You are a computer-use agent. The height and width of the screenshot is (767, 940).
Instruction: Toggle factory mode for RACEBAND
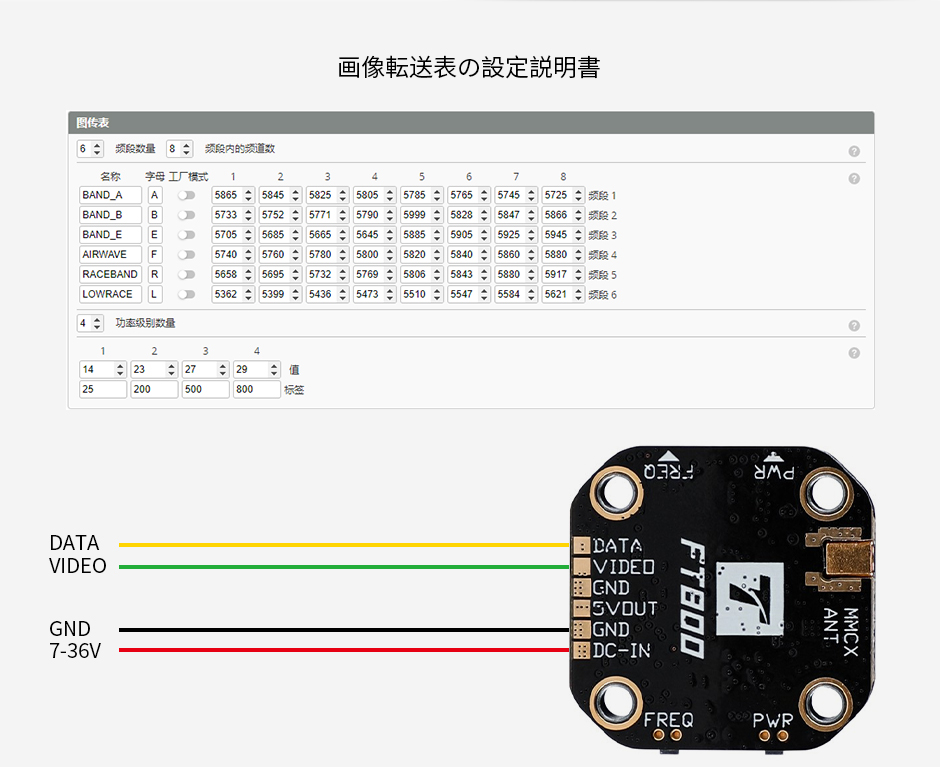186,275
